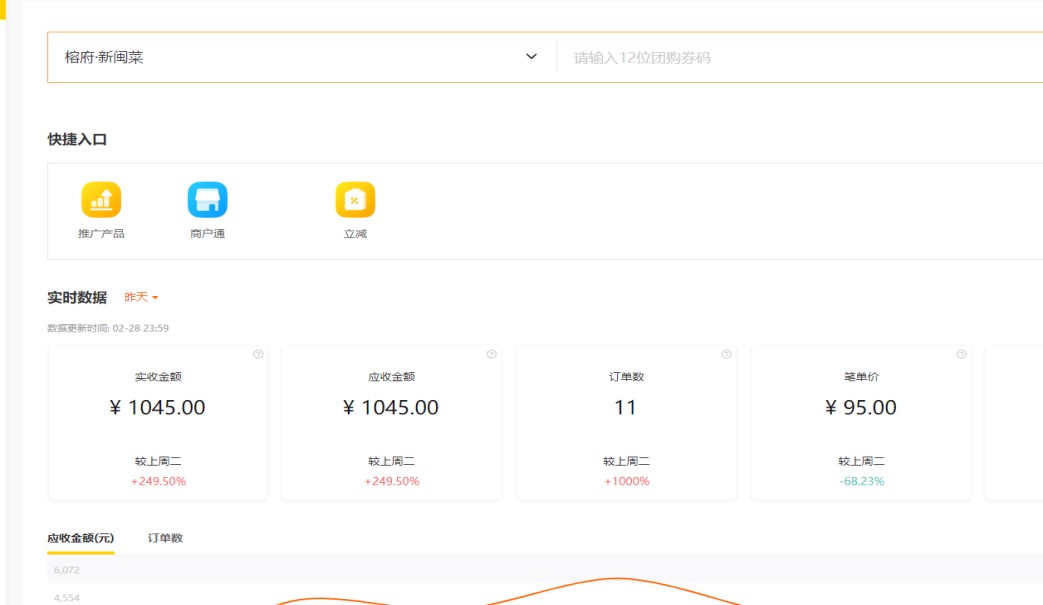Click the -68.23% green change percentage
This screenshot has height=605, width=1043.
click(x=861, y=481)
